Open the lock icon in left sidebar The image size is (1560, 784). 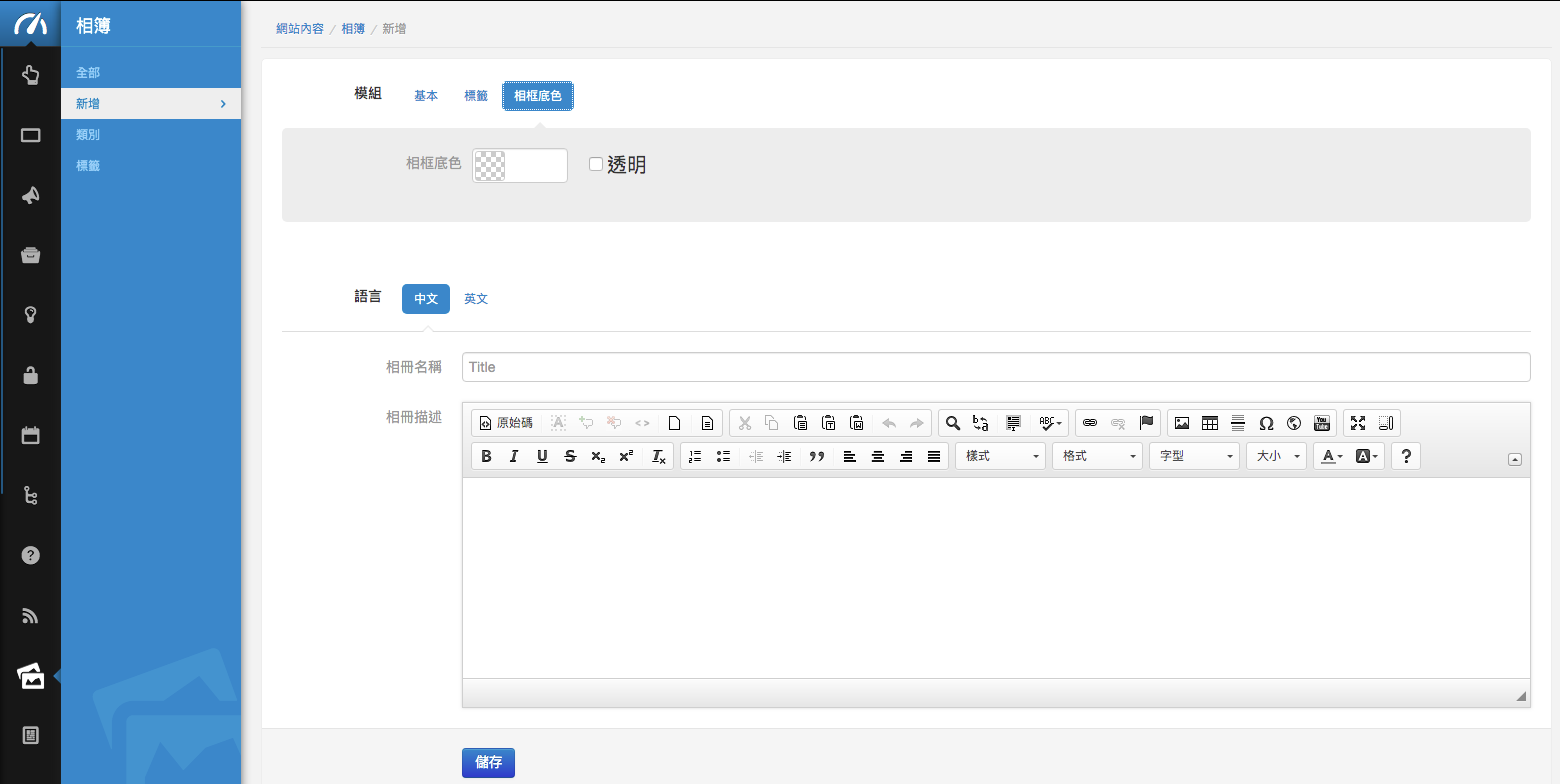coord(30,375)
